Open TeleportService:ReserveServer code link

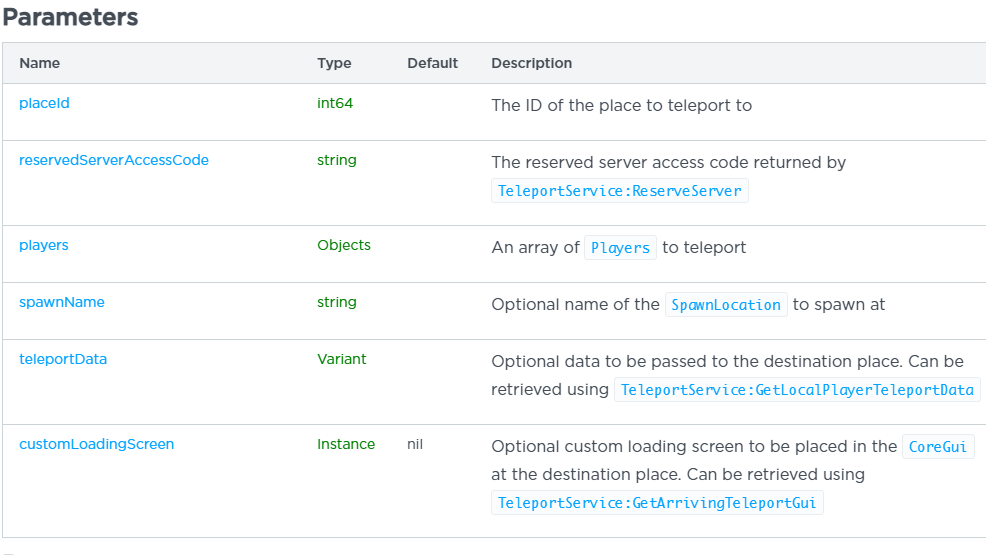click(x=619, y=191)
